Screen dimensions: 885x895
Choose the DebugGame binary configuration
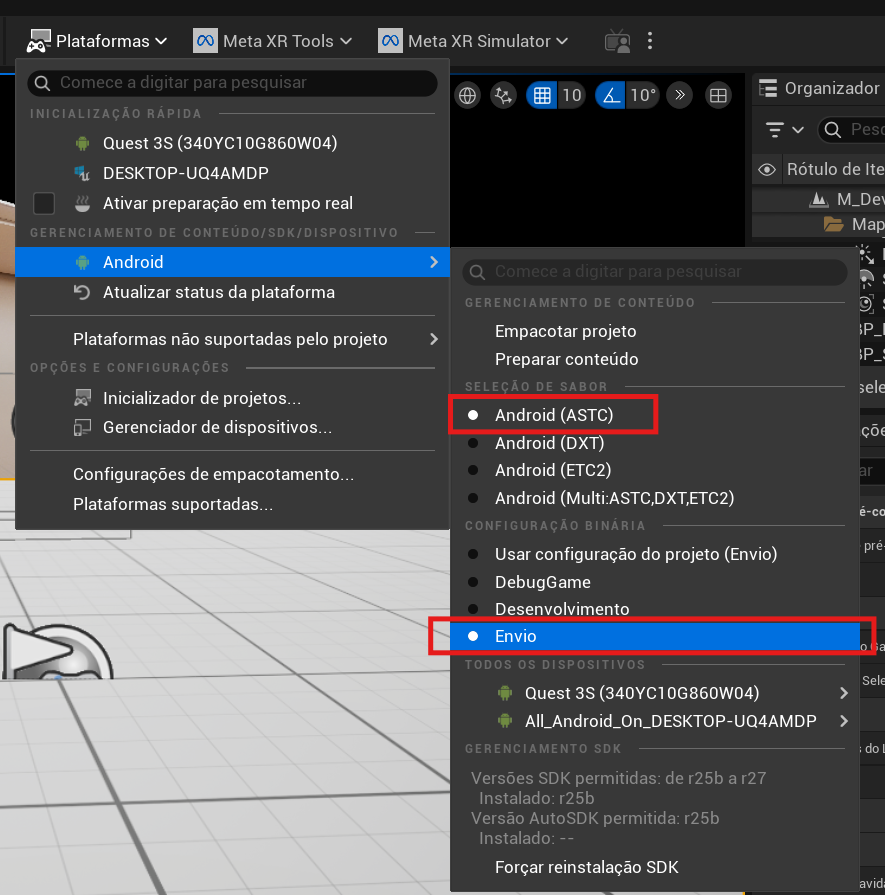coord(542,582)
